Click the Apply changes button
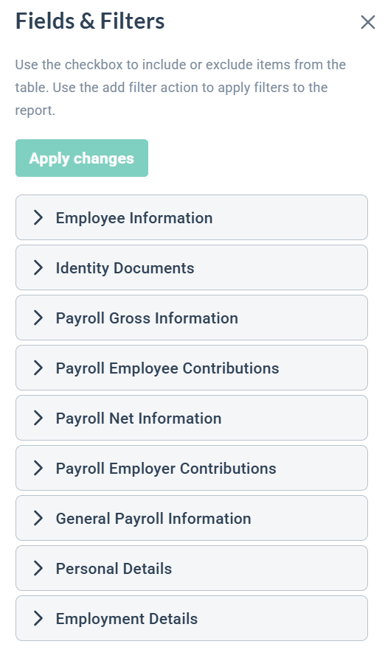This screenshot has height=655, width=385. [x=82, y=158]
